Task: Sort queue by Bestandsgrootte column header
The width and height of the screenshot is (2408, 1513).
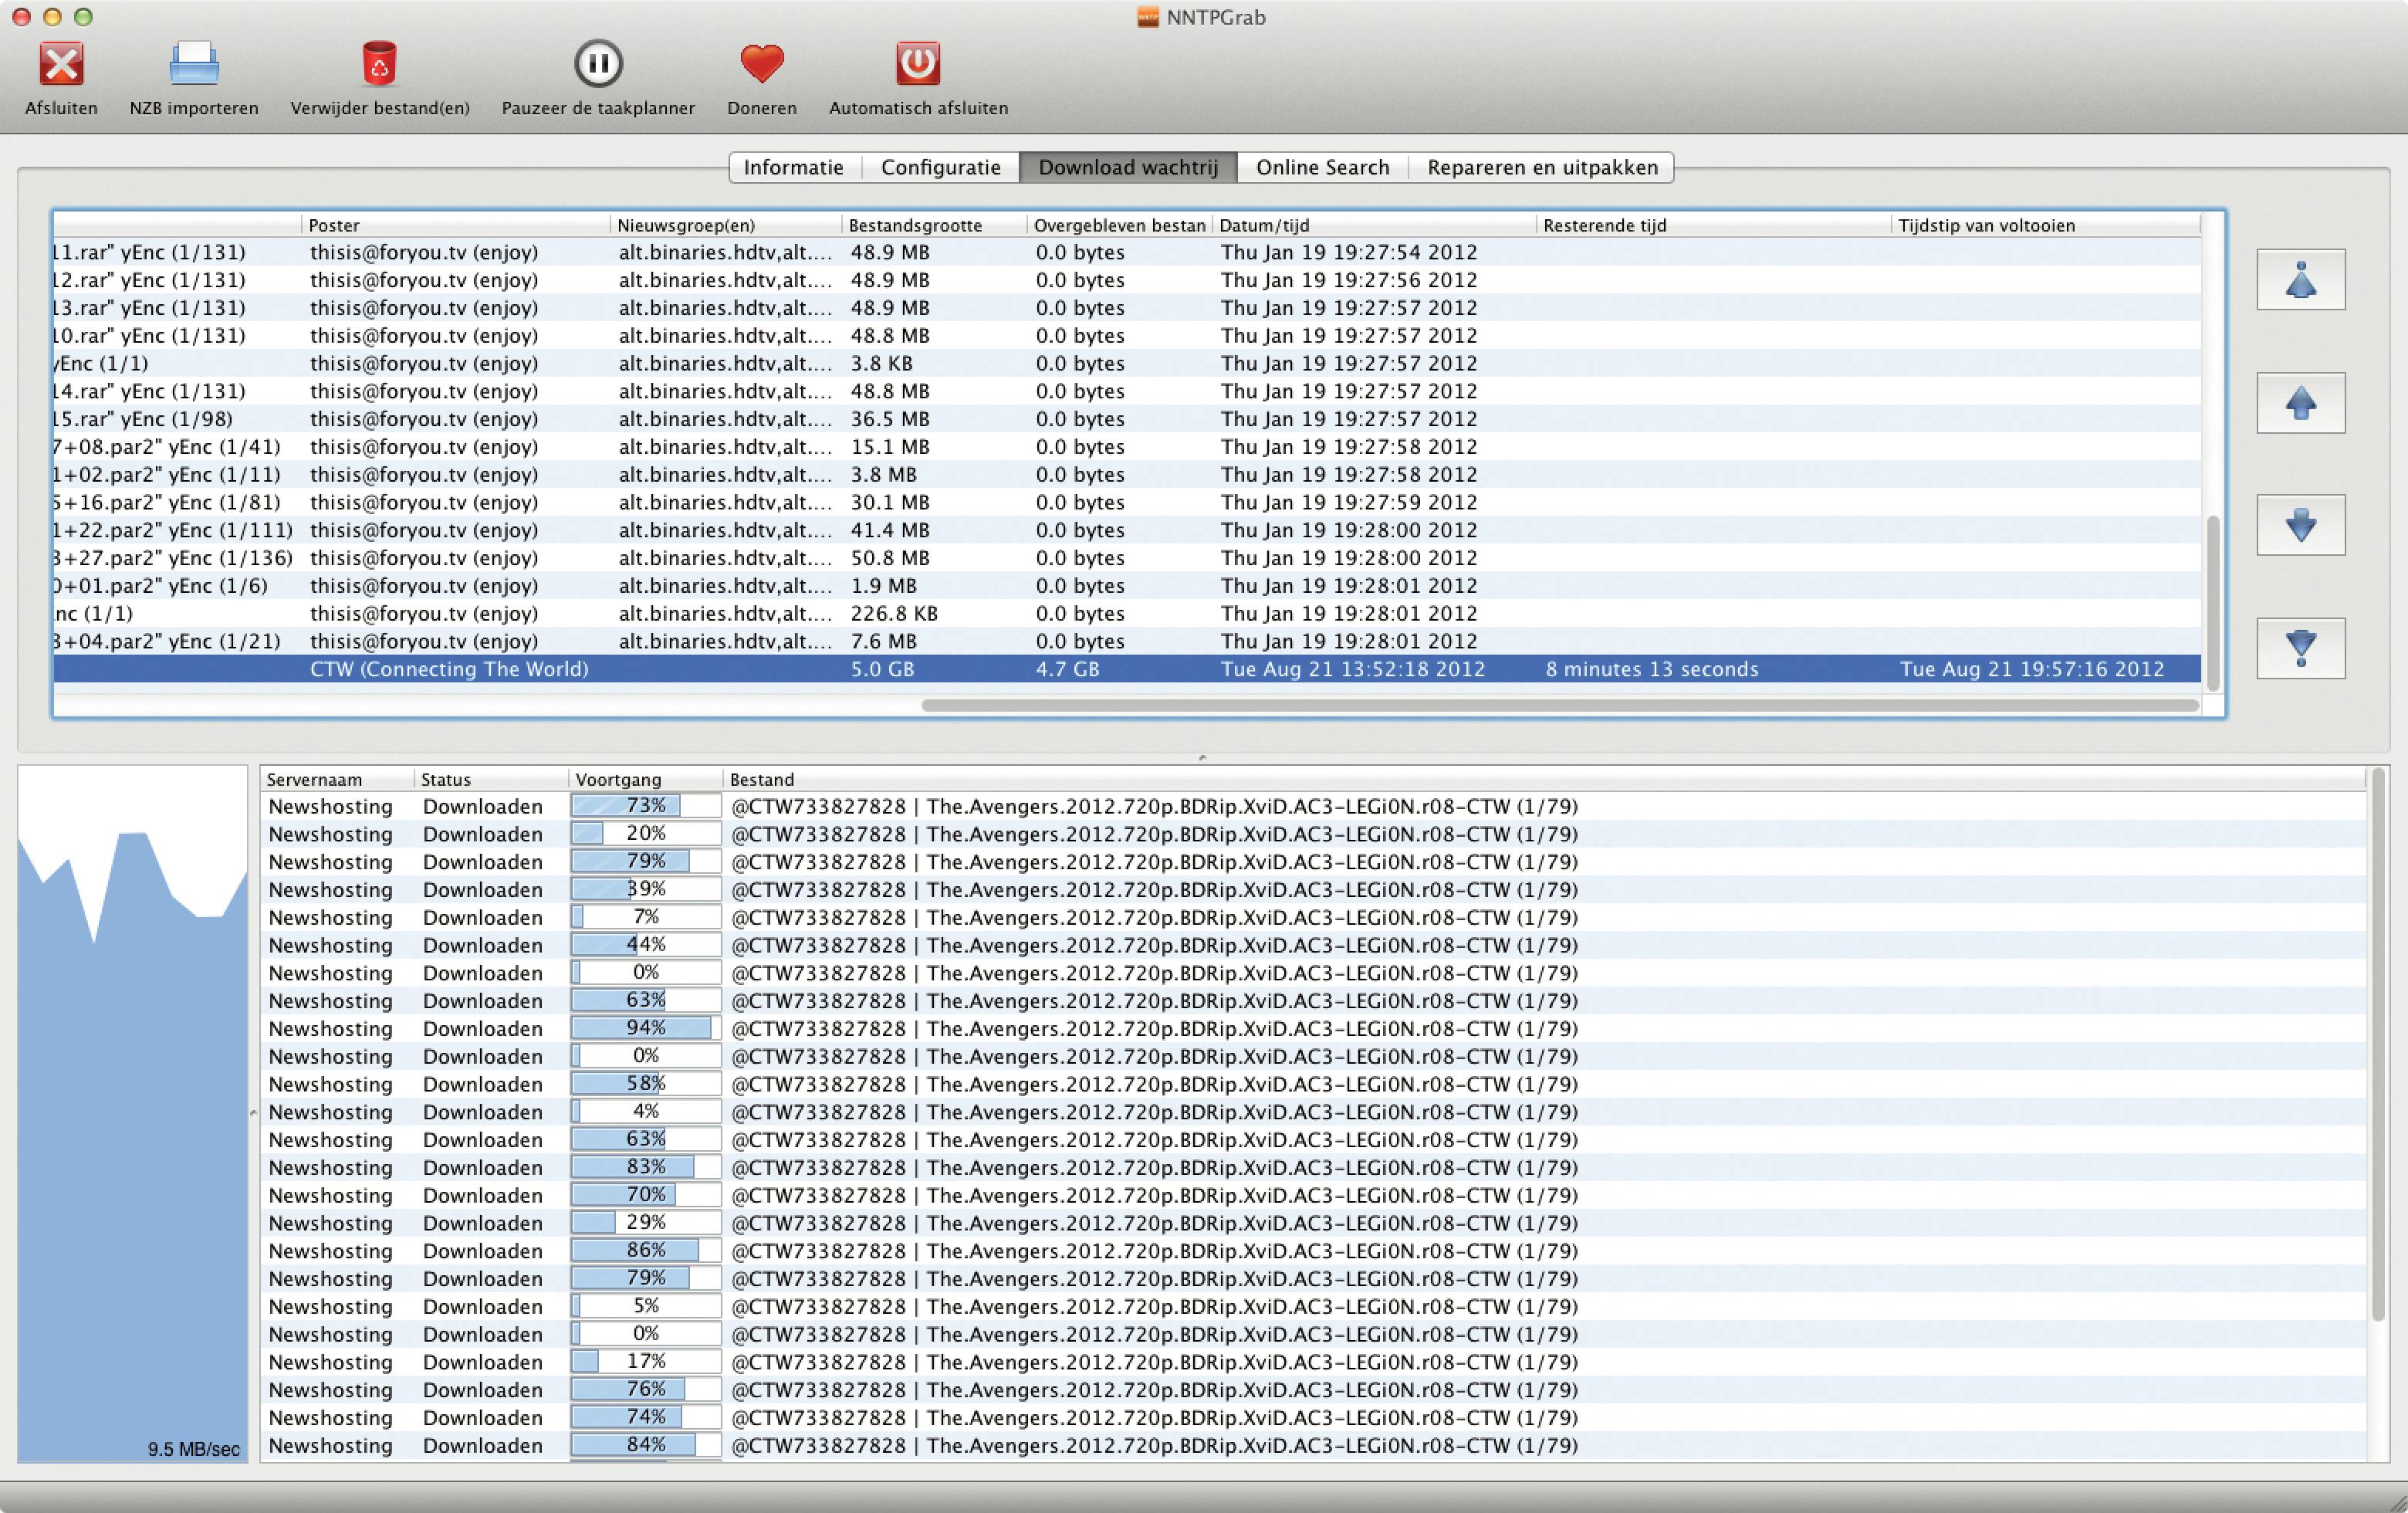Action: 915,226
